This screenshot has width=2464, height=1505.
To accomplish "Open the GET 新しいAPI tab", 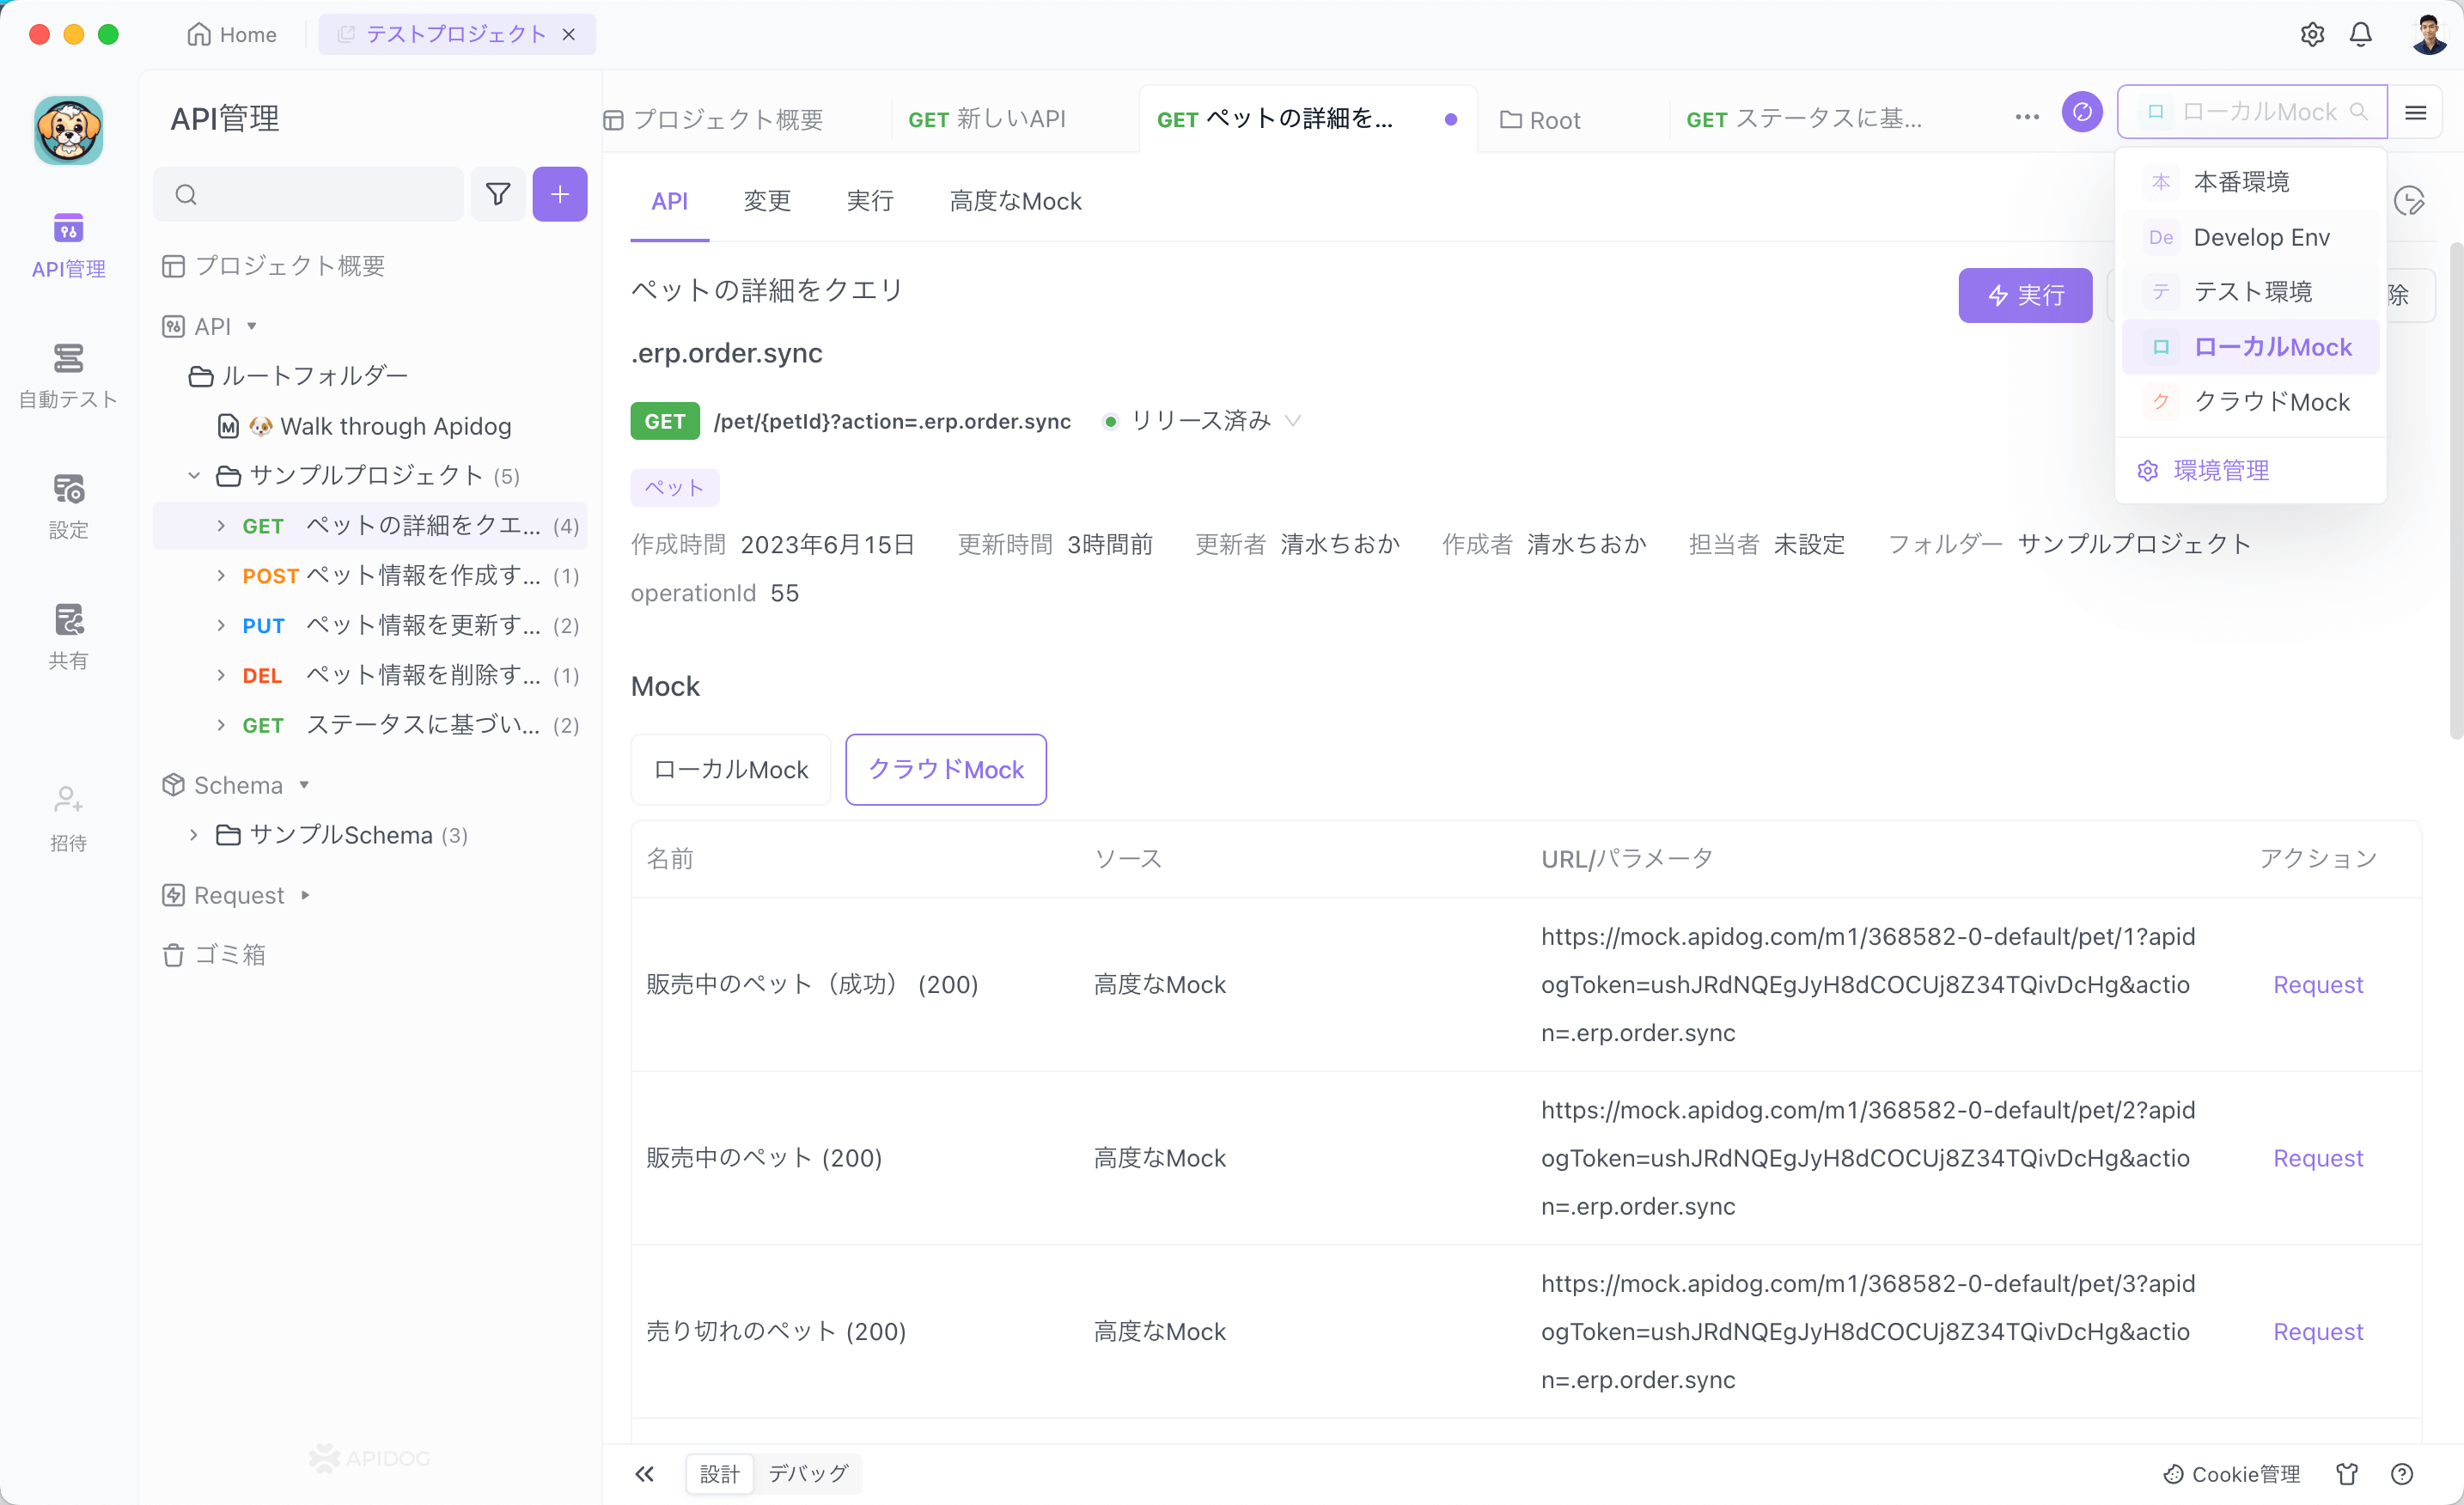I will tap(987, 119).
